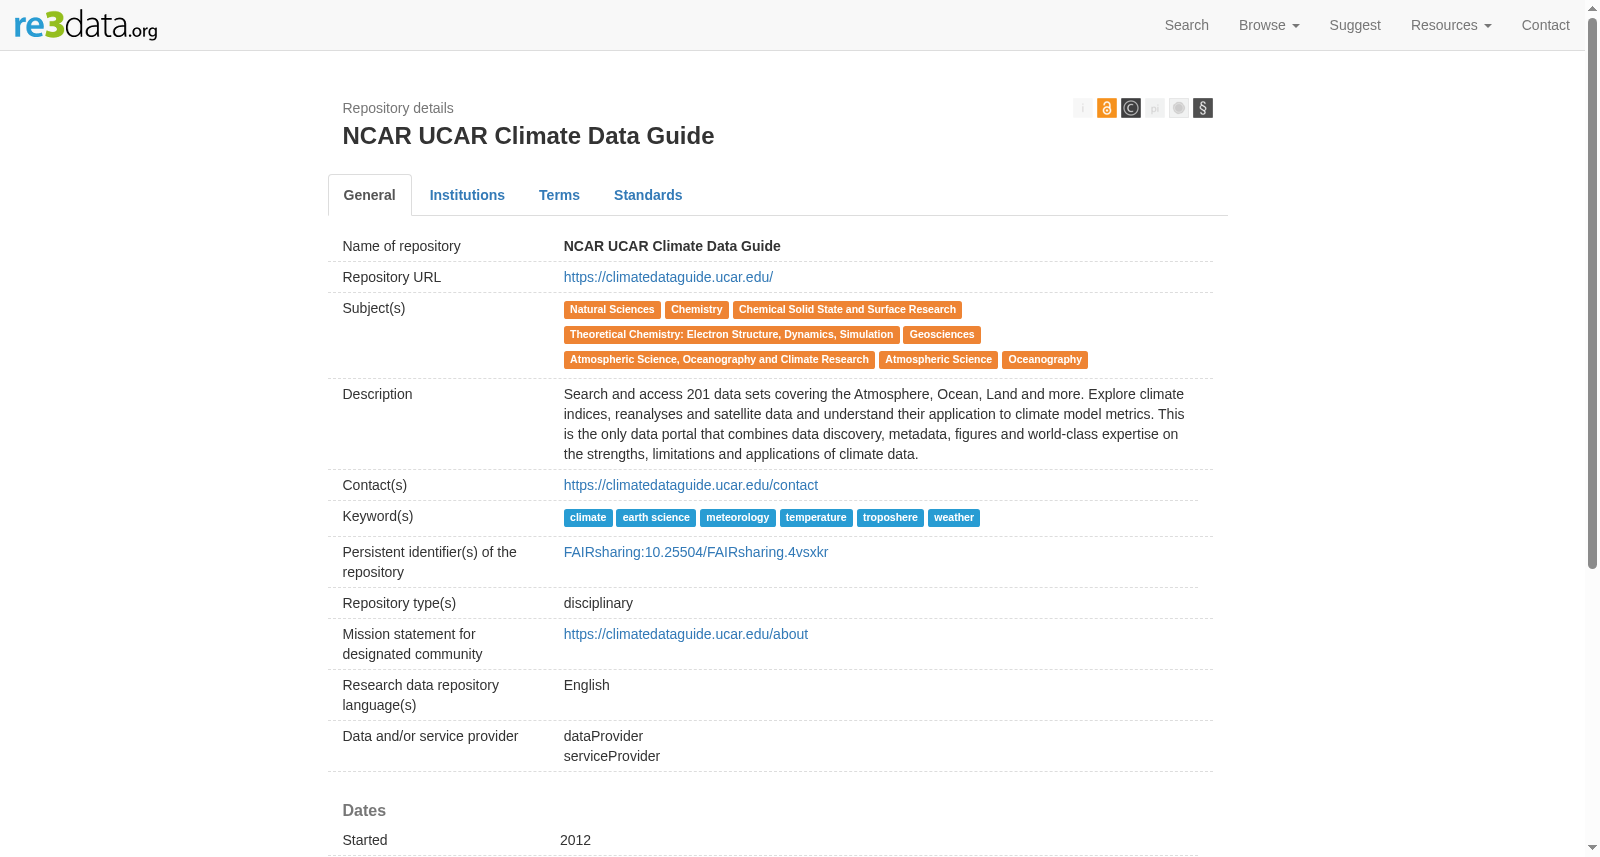The height and width of the screenshot is (857, 1600).
Task: Click the faded certificate seal icon
Action: [1179, 108]
